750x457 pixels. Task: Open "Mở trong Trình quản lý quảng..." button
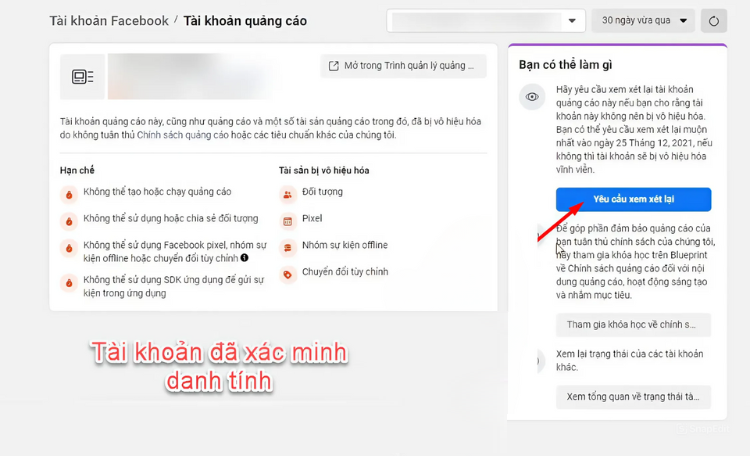pyautogui.click(x=404, y=66)
